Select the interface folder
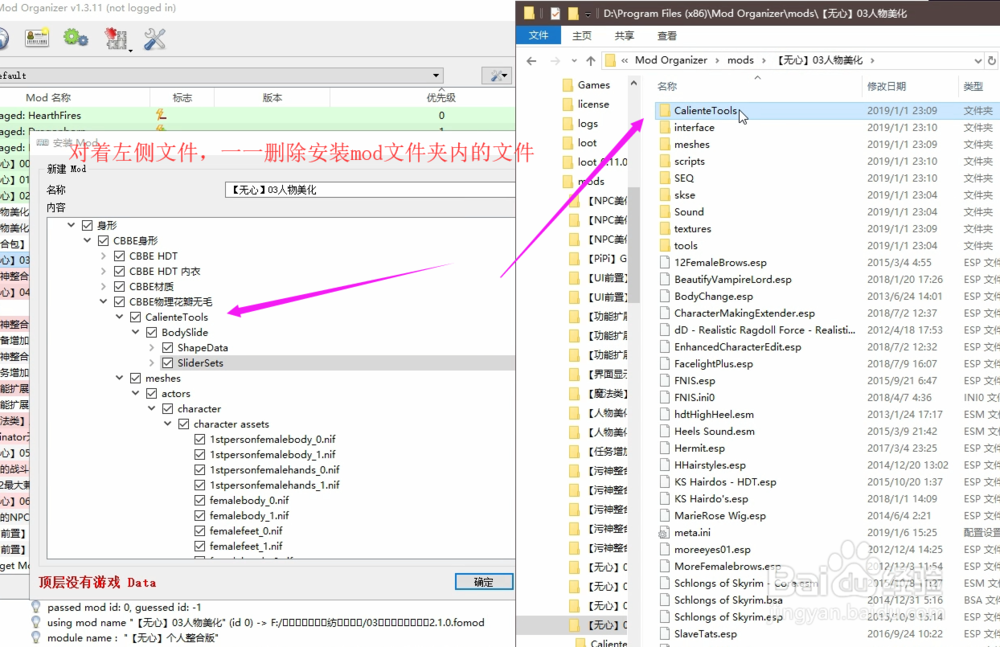 [694, 128]
